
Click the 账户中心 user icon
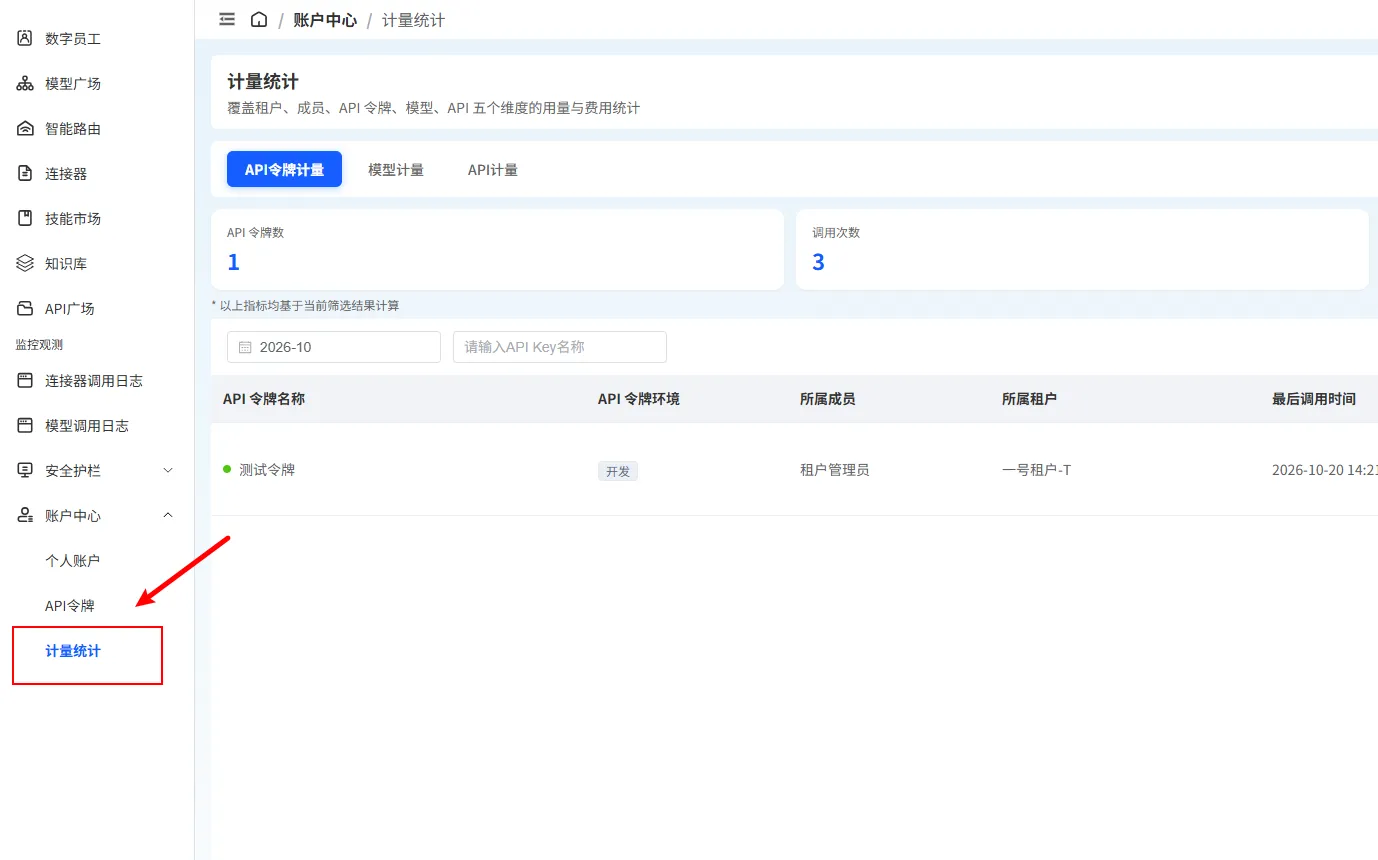coord(25,515)
